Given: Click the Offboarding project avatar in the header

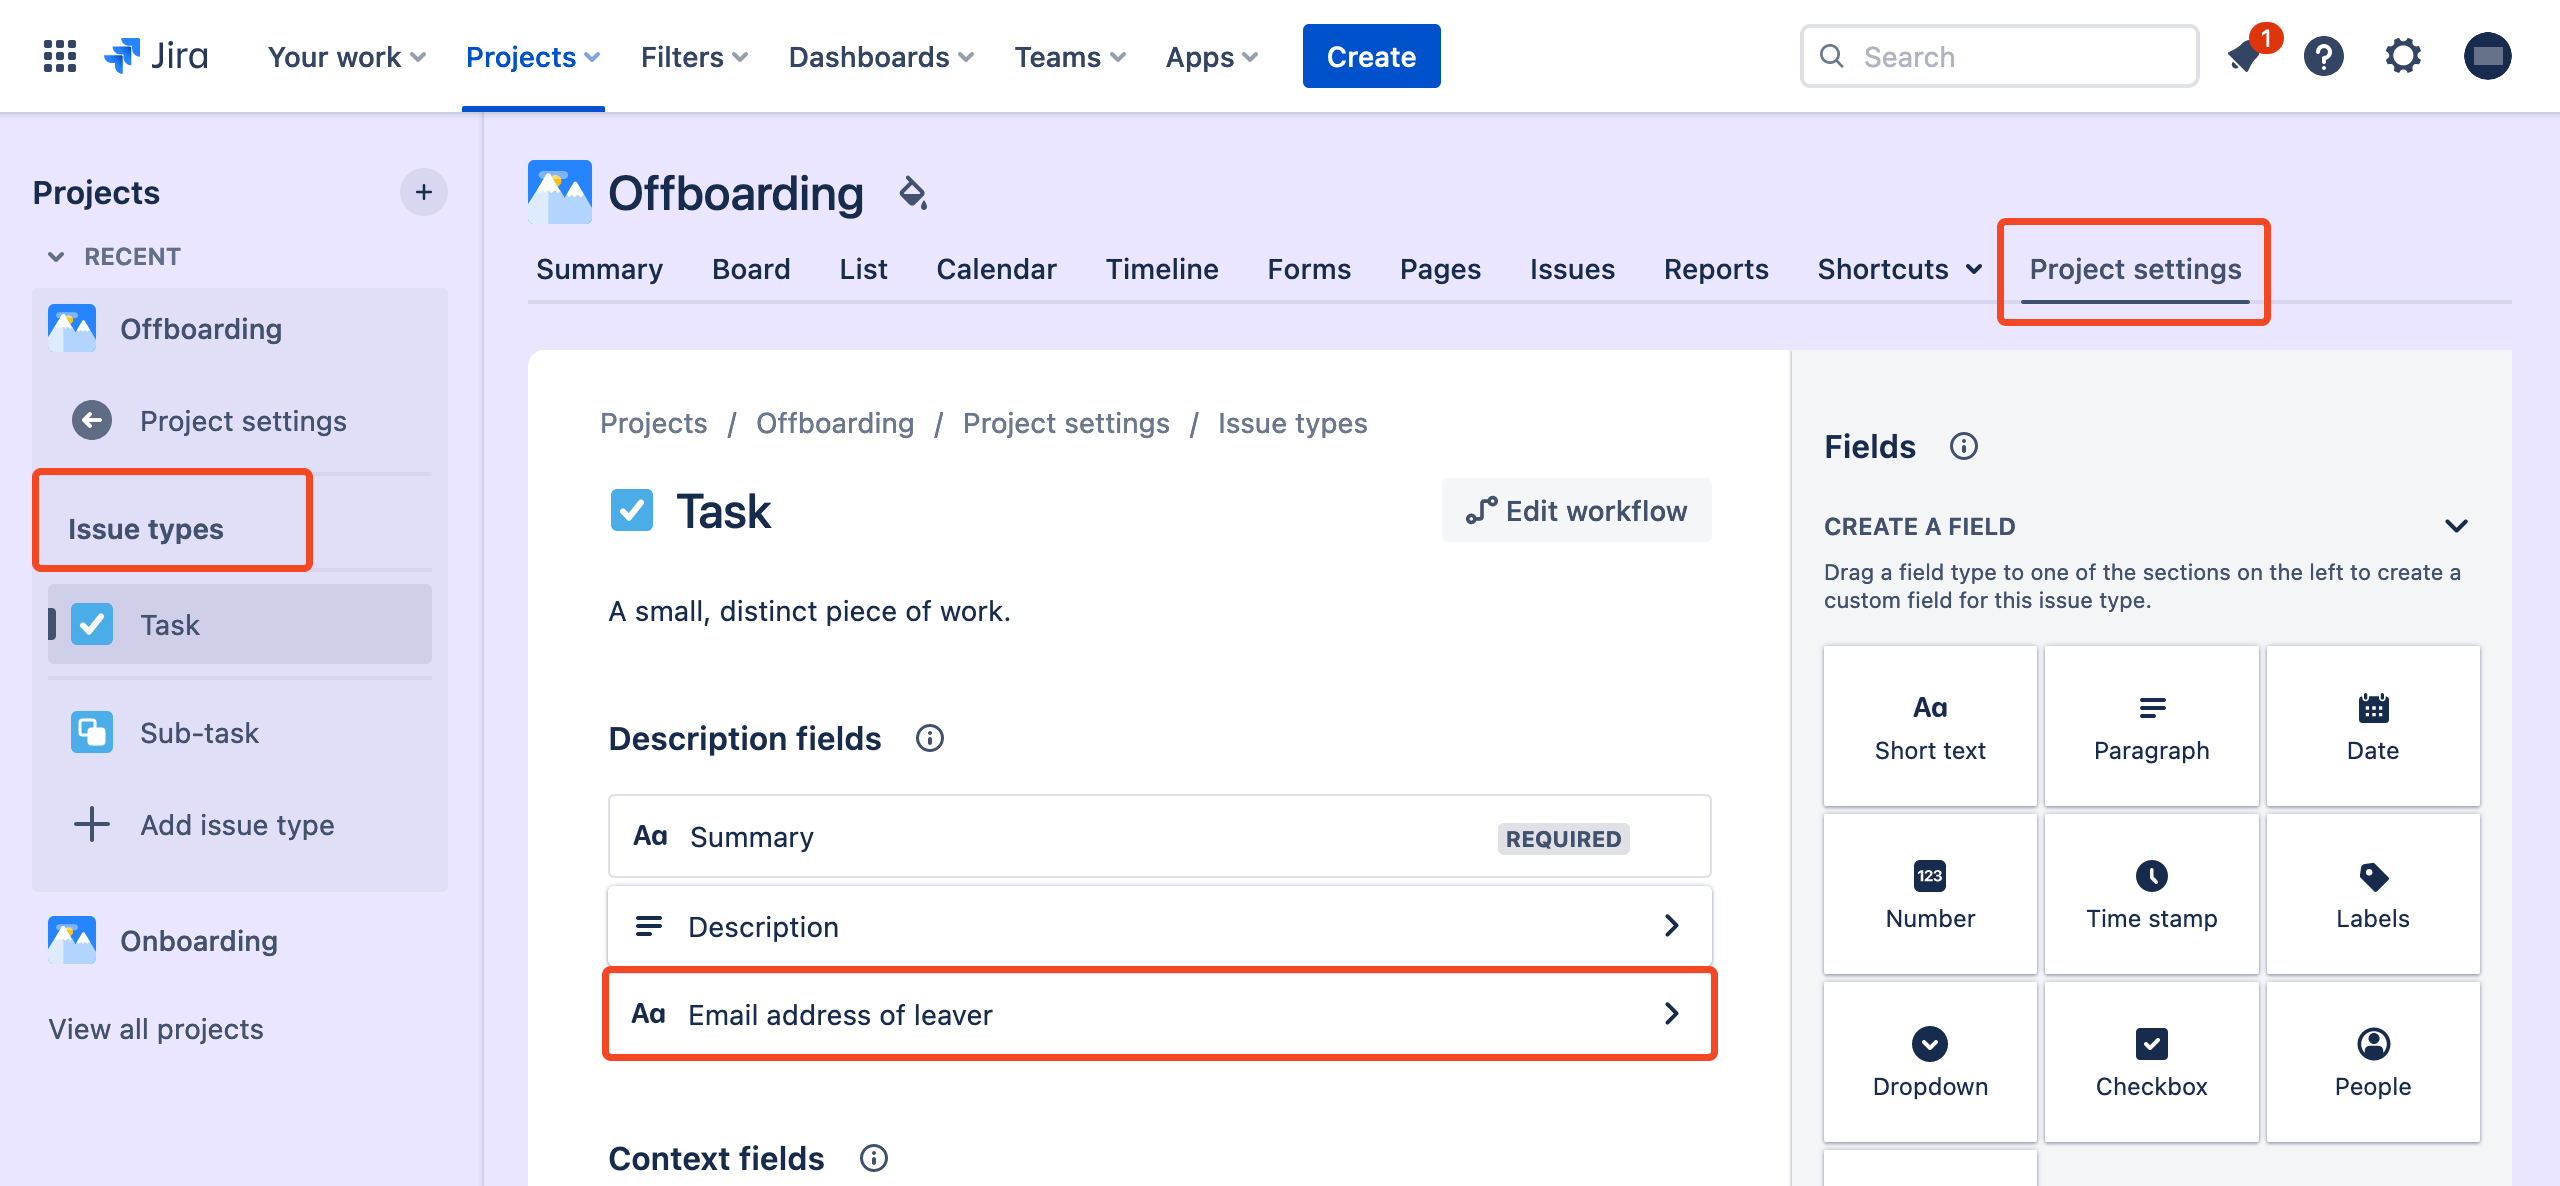Looking at the screenshot, I should [x=560, y=192].
